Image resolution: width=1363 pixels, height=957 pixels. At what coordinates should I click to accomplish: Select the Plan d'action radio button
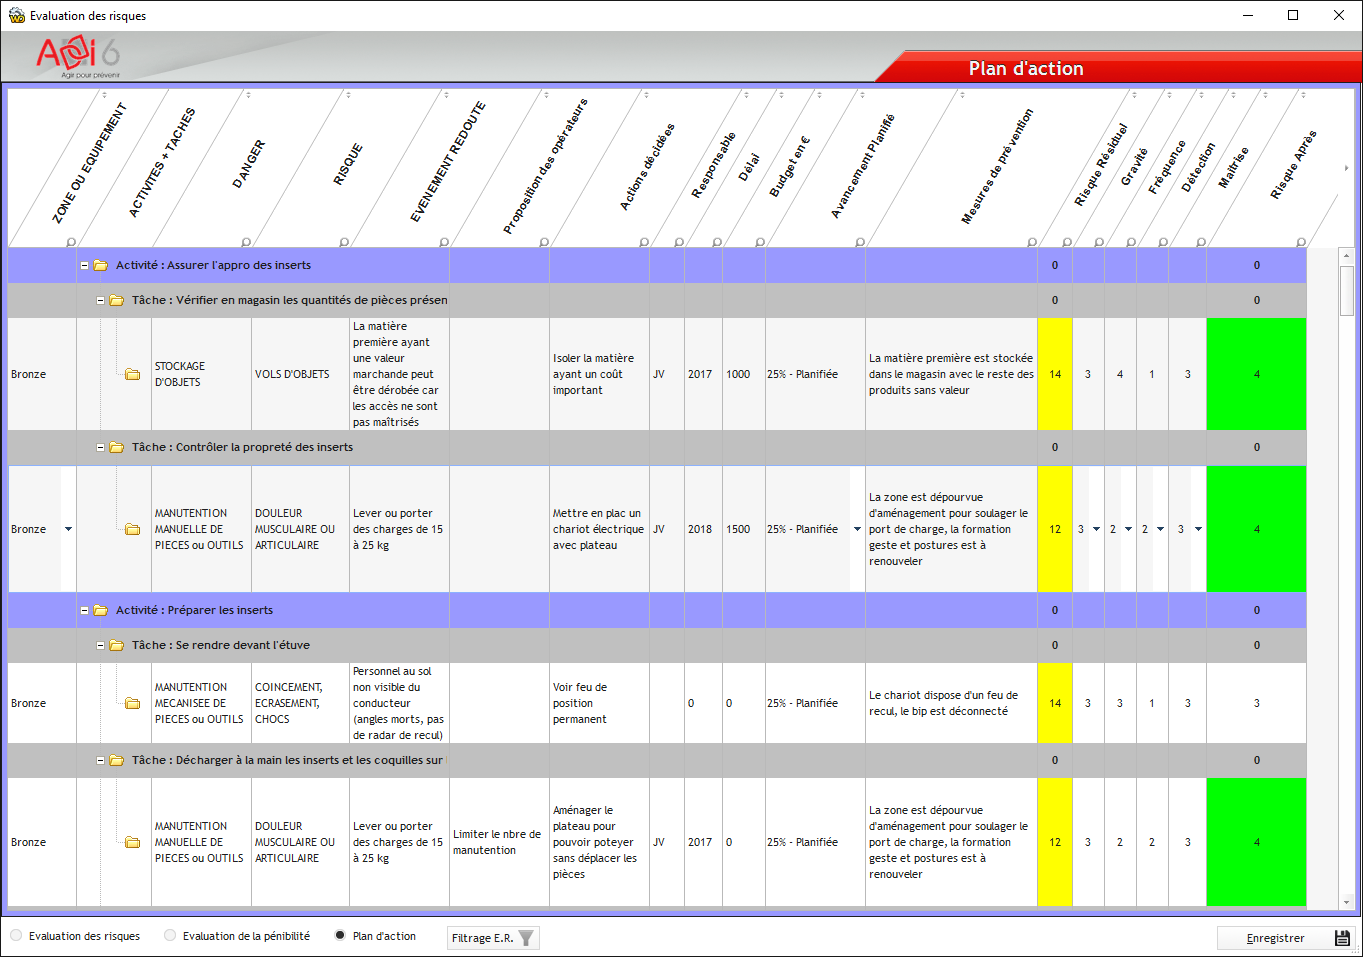(x=340, y=936)
